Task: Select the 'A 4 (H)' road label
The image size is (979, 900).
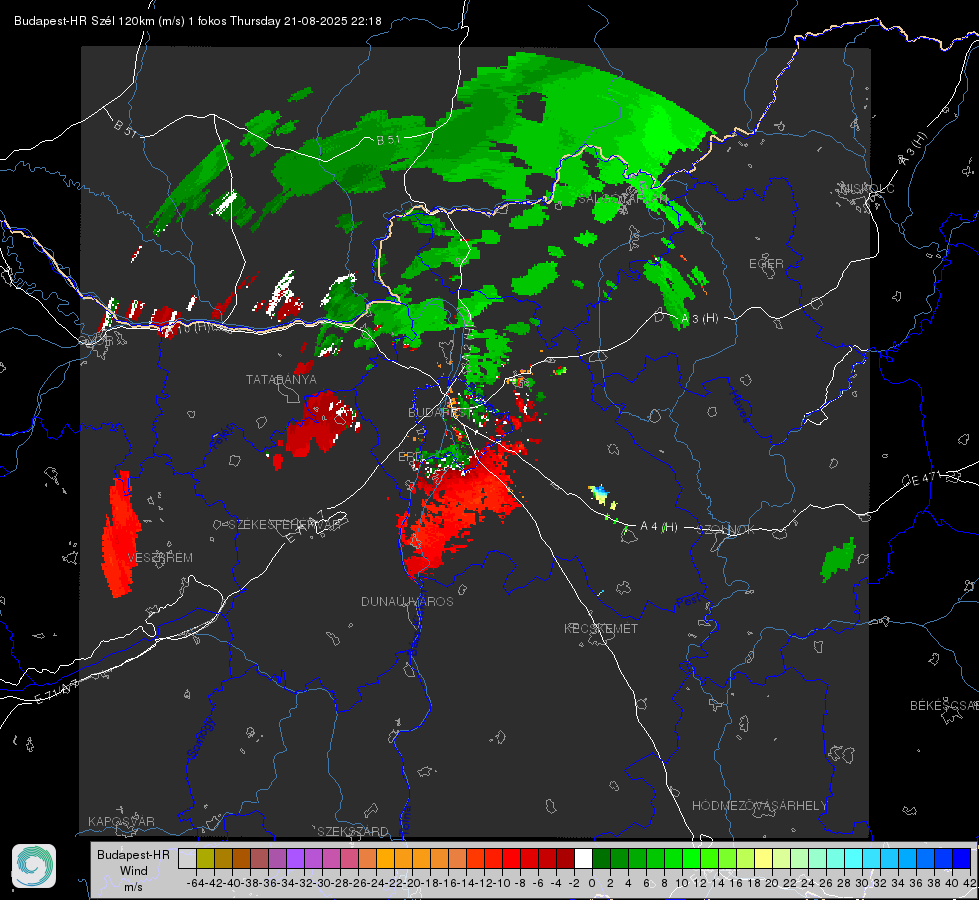Action: coord(659,527)
